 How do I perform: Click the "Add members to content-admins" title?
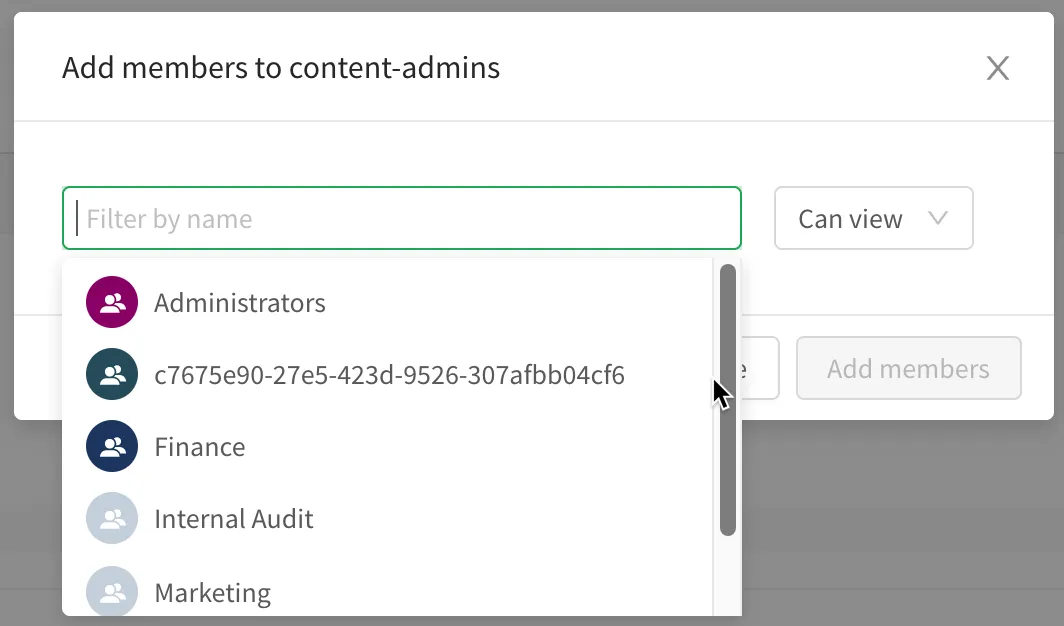point(281,68)
